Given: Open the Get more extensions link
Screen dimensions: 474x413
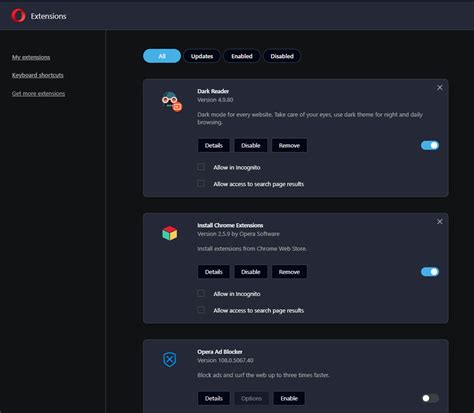Looking at the screenshot, I should click(x=39, y=93).
